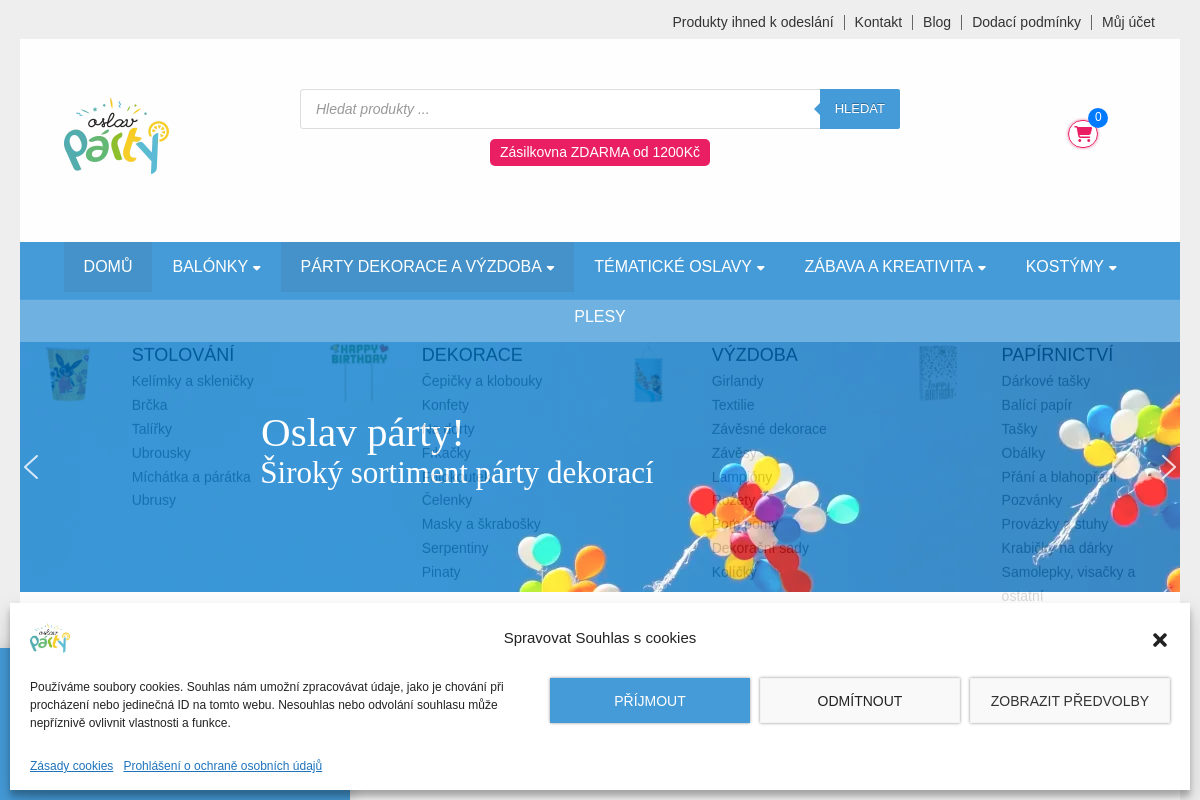The image size is (1200, 800).
Task: Click the thumbnail beside Papírnictví
Action: pyautogui.click(x=938, y=373)
